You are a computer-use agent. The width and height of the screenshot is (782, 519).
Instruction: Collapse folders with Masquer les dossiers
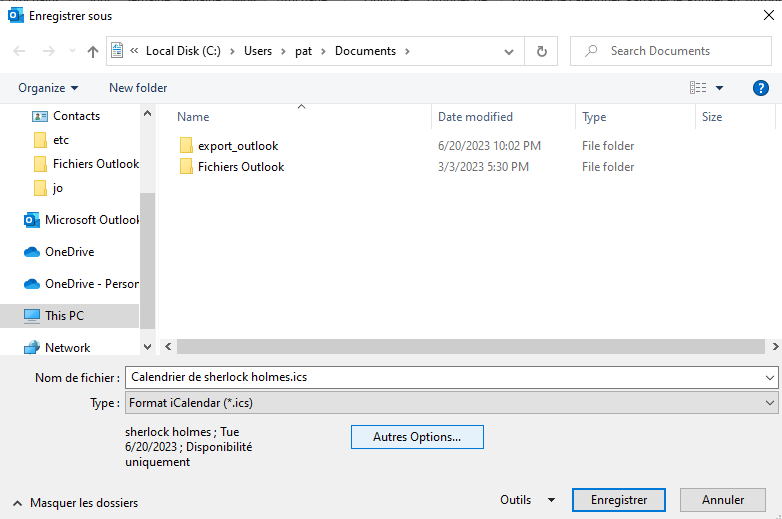point(75,503)
